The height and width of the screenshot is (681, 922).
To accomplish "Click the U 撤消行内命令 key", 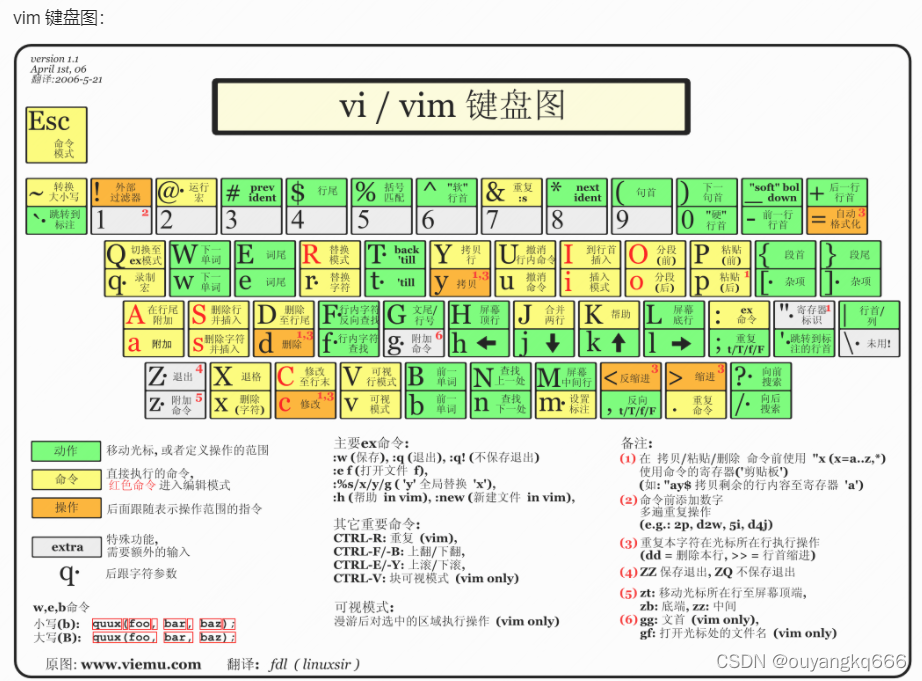I will [525, 255].
